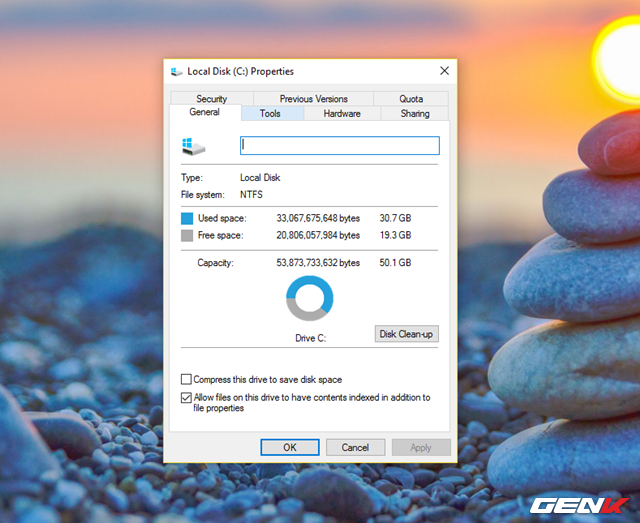Confirm with the OK button

[290, 447]
